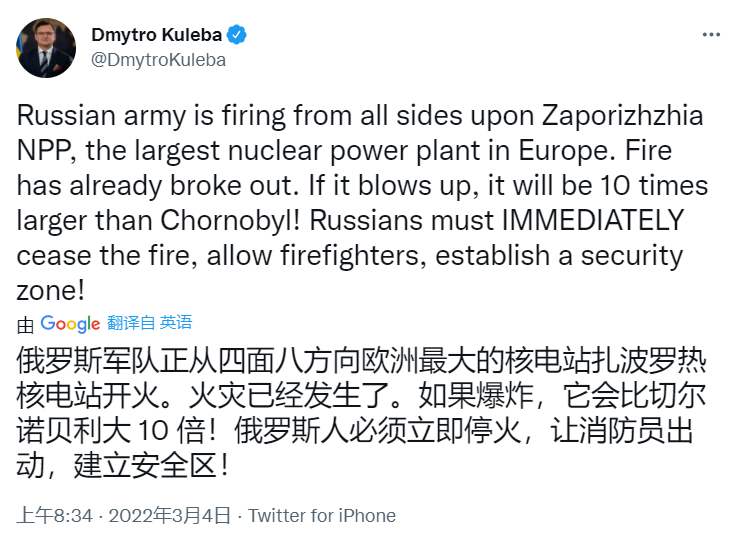Image resolution: width=743 pixels, height=538 pixels.
Task: Click the word Europe in the tweet
Action: pyautogui.click(x=563, y=151)
